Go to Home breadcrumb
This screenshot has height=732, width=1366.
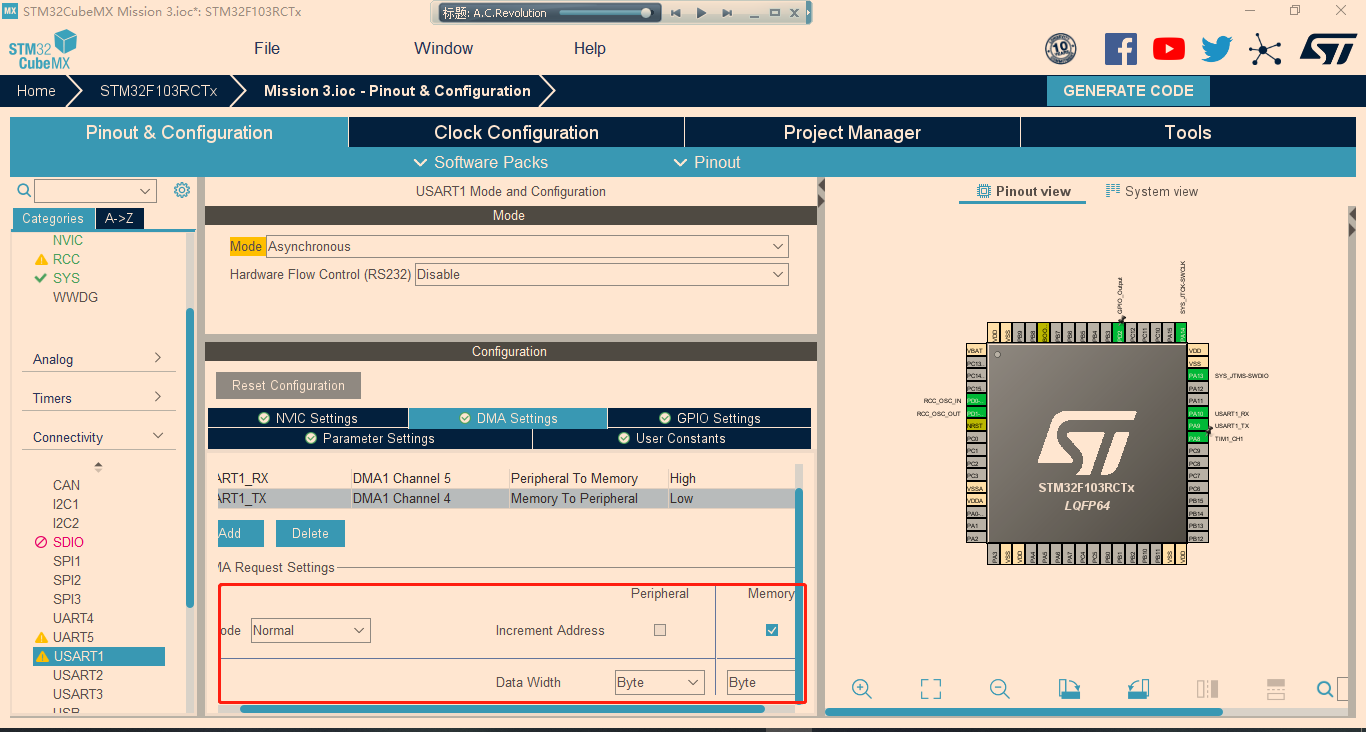pos(36,90)
